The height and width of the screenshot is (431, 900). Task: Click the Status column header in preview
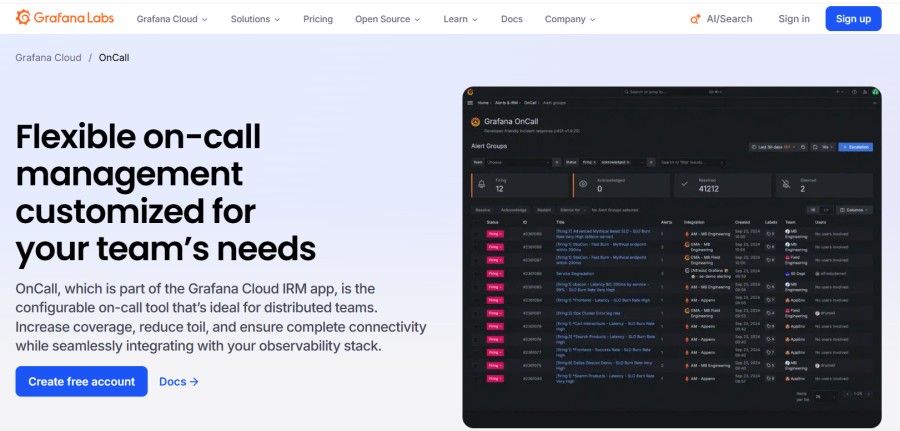492,222
